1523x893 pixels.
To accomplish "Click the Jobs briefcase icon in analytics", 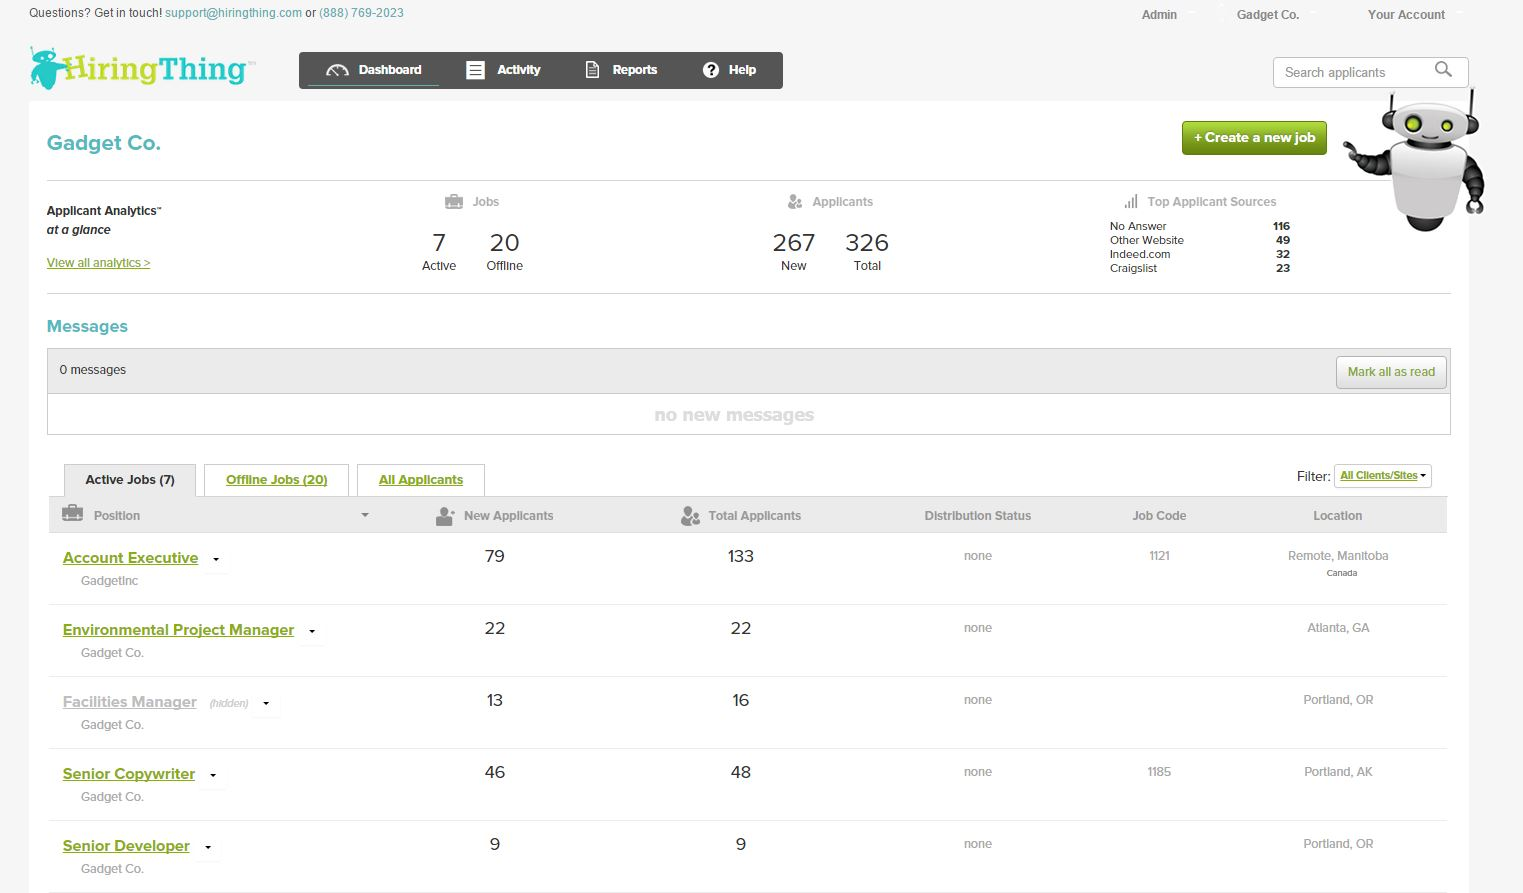I will pos(453,202).
